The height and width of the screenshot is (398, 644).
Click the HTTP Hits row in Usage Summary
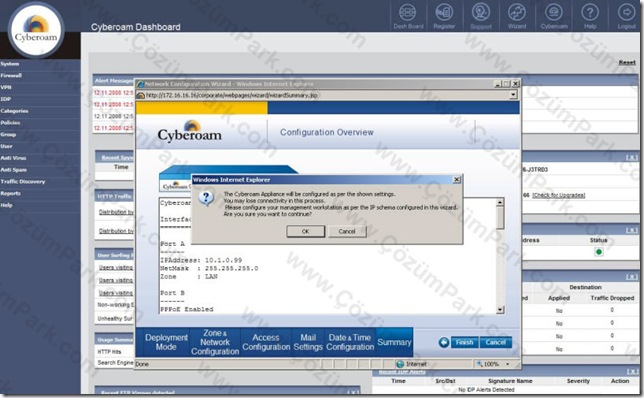[x=109, y=352]
